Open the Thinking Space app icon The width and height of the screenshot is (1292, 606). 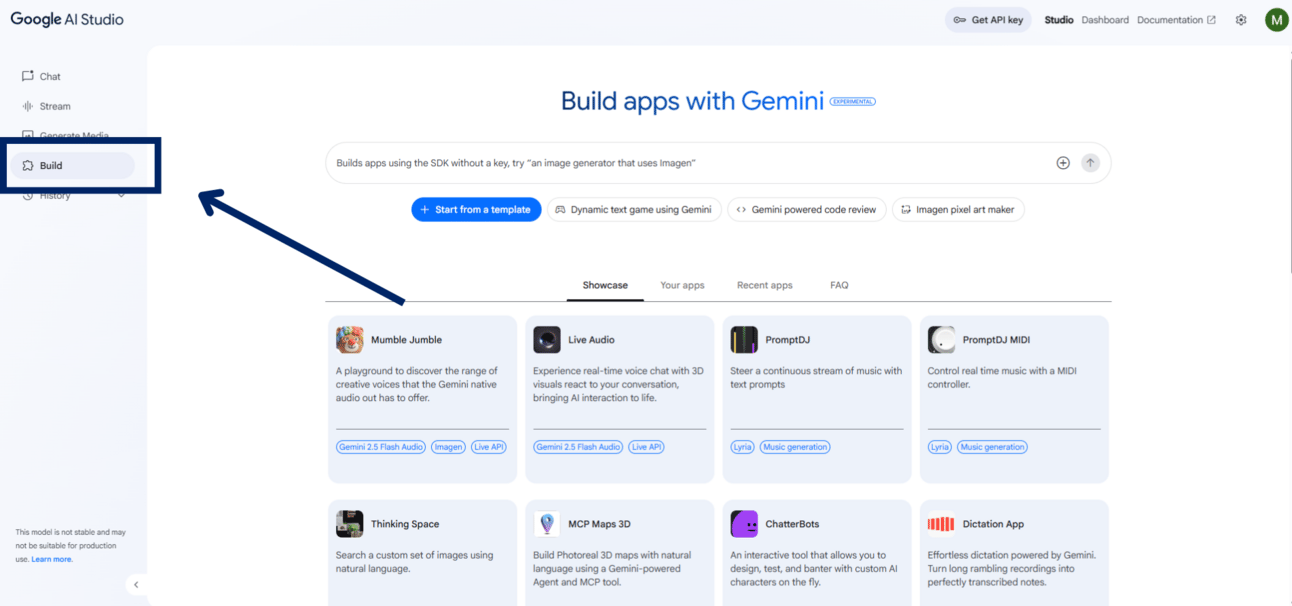[x=350, y=524]
